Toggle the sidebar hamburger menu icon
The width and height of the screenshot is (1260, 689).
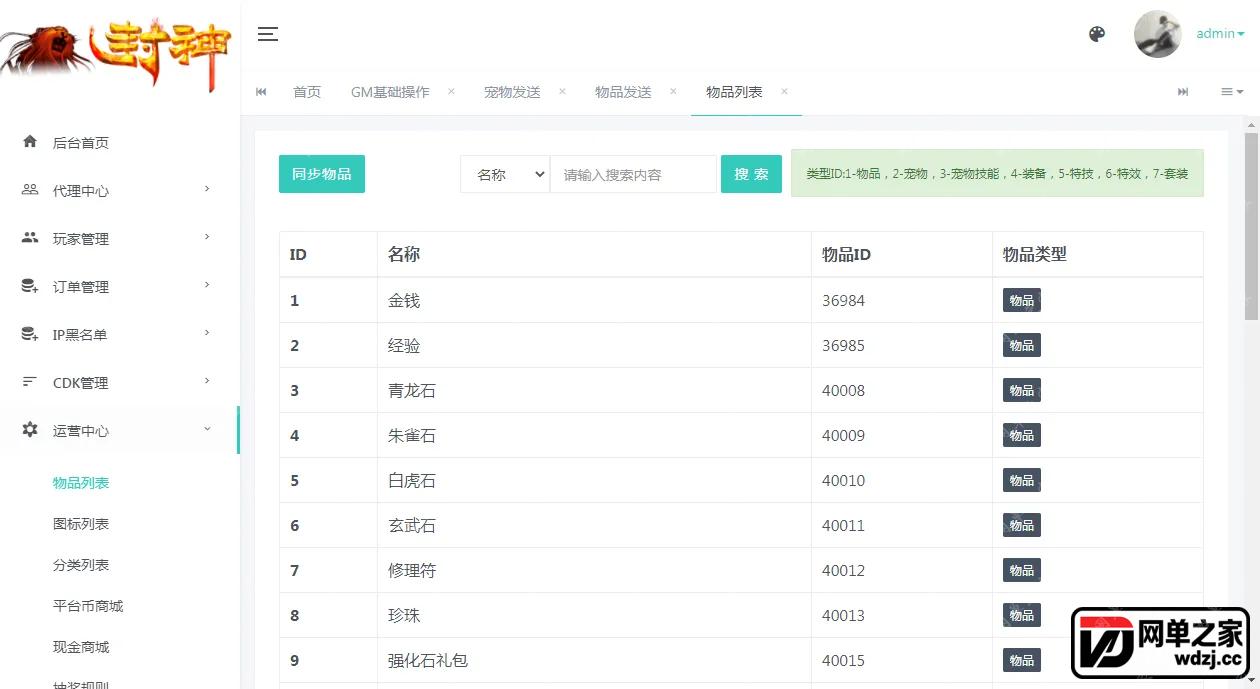[x=268, y=34]
